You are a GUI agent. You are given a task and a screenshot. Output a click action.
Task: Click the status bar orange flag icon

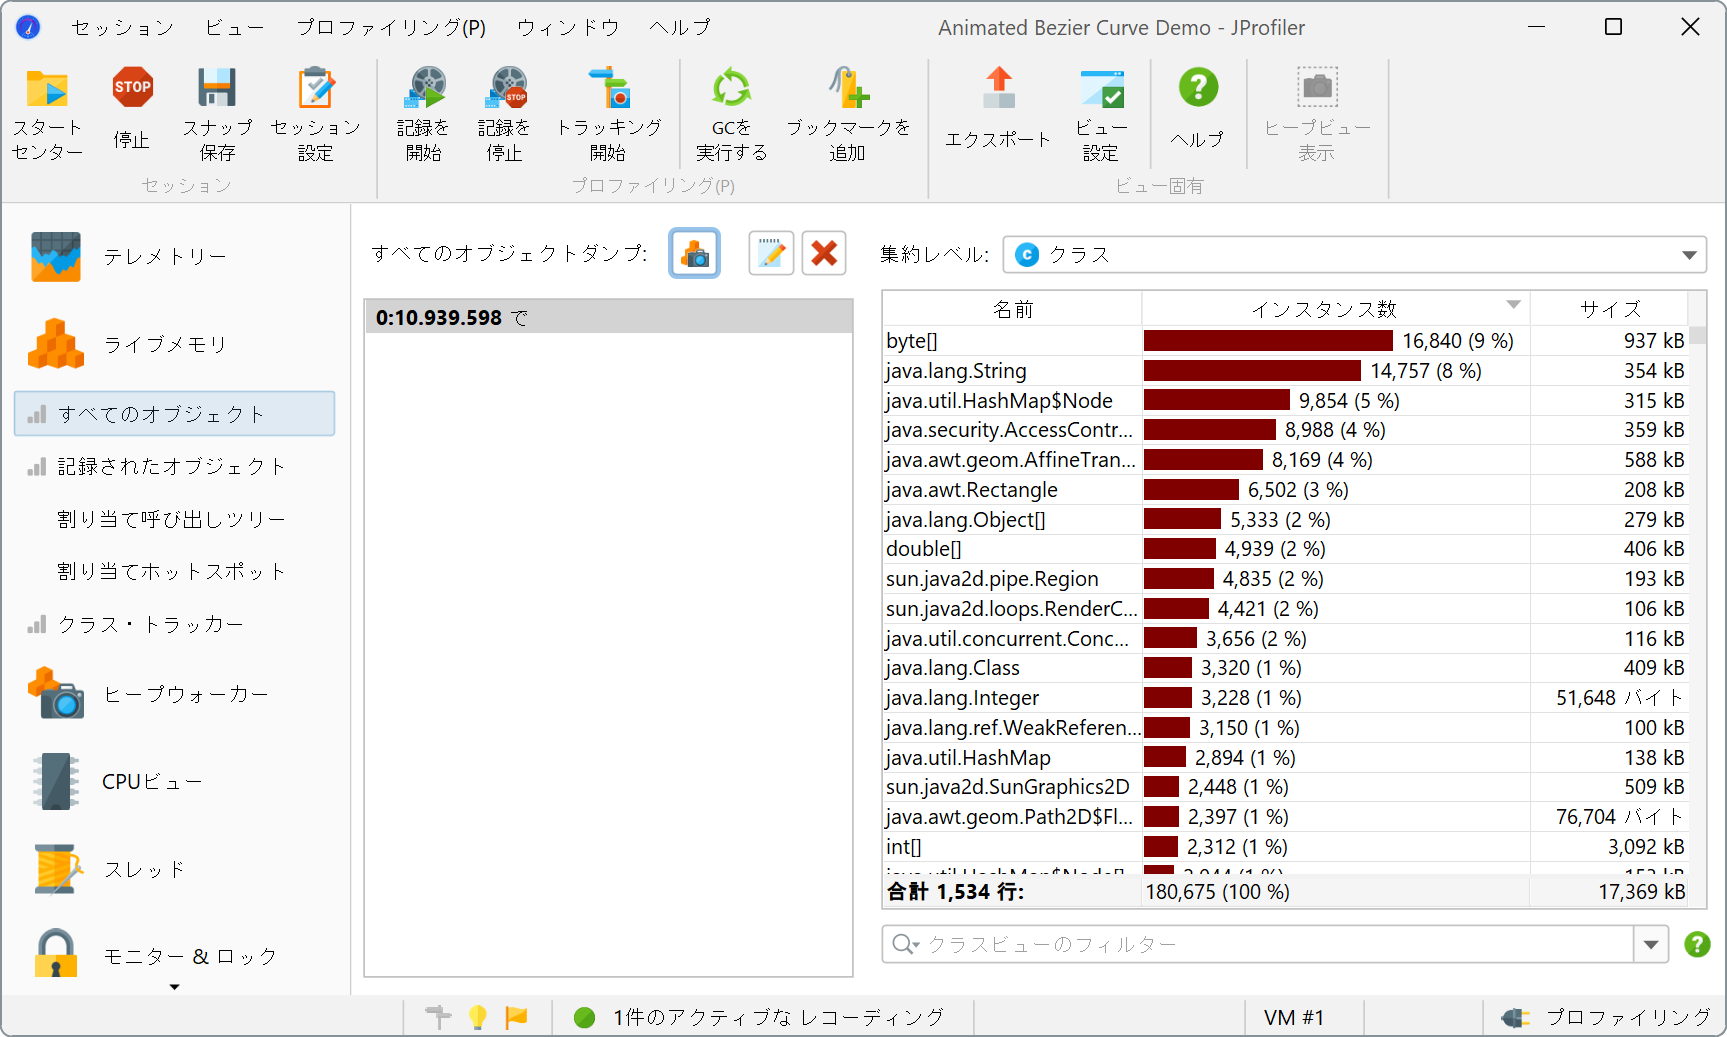(x=516, y=1017)
